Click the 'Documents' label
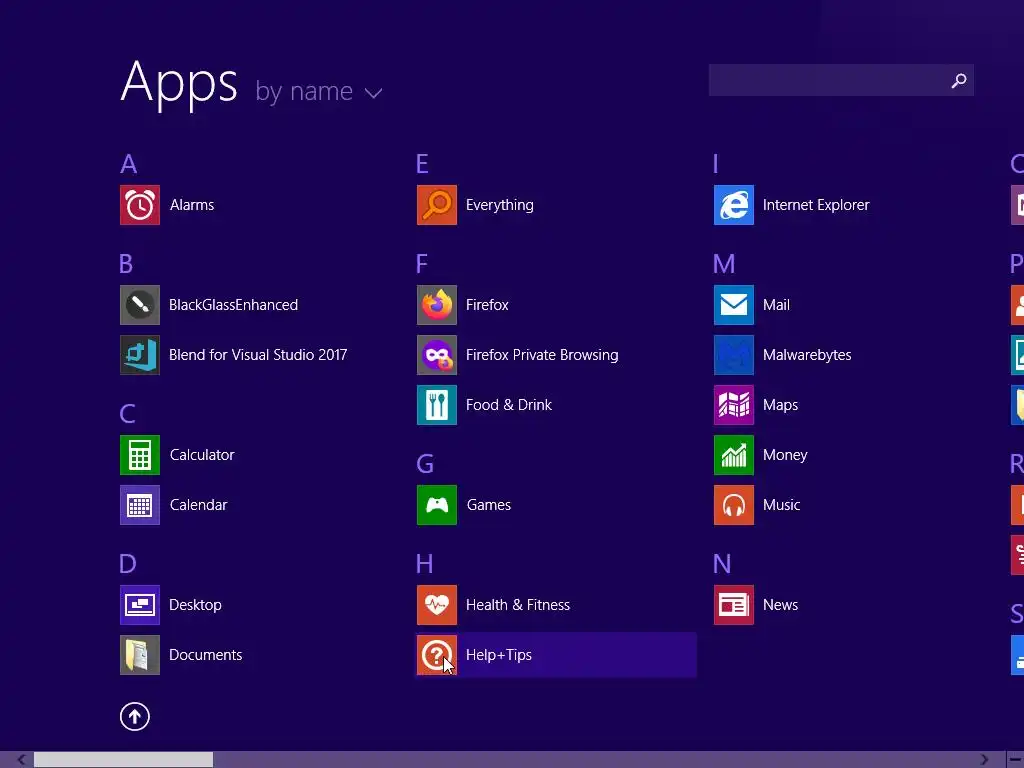The width and height of the screenshot is (1024, 768). coord(206,655)
